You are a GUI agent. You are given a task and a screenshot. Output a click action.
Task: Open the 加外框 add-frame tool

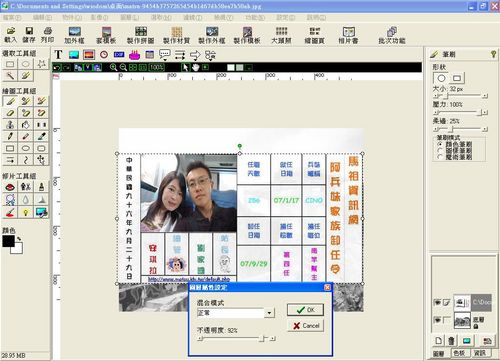[74, 35]
